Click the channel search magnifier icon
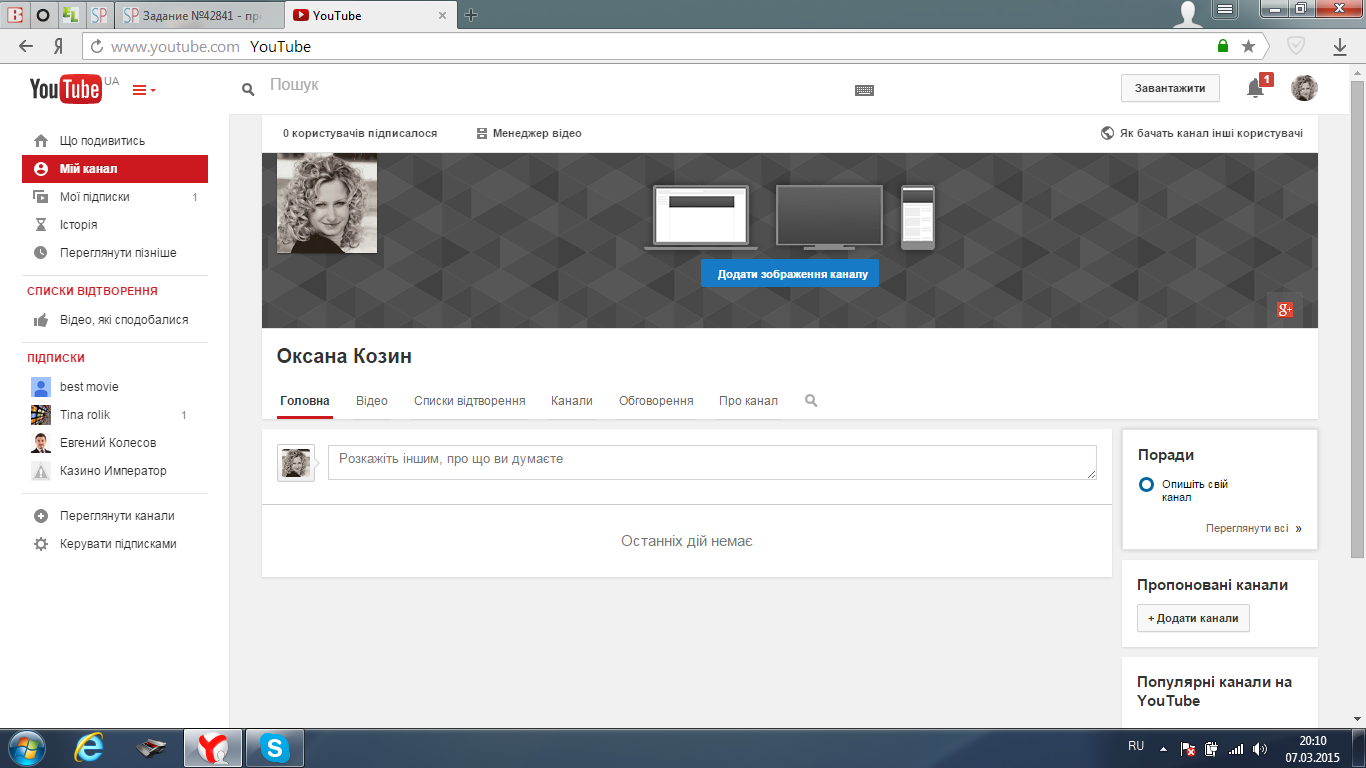The height and width of the screenshot is (768, 1366). coord(811,401)
